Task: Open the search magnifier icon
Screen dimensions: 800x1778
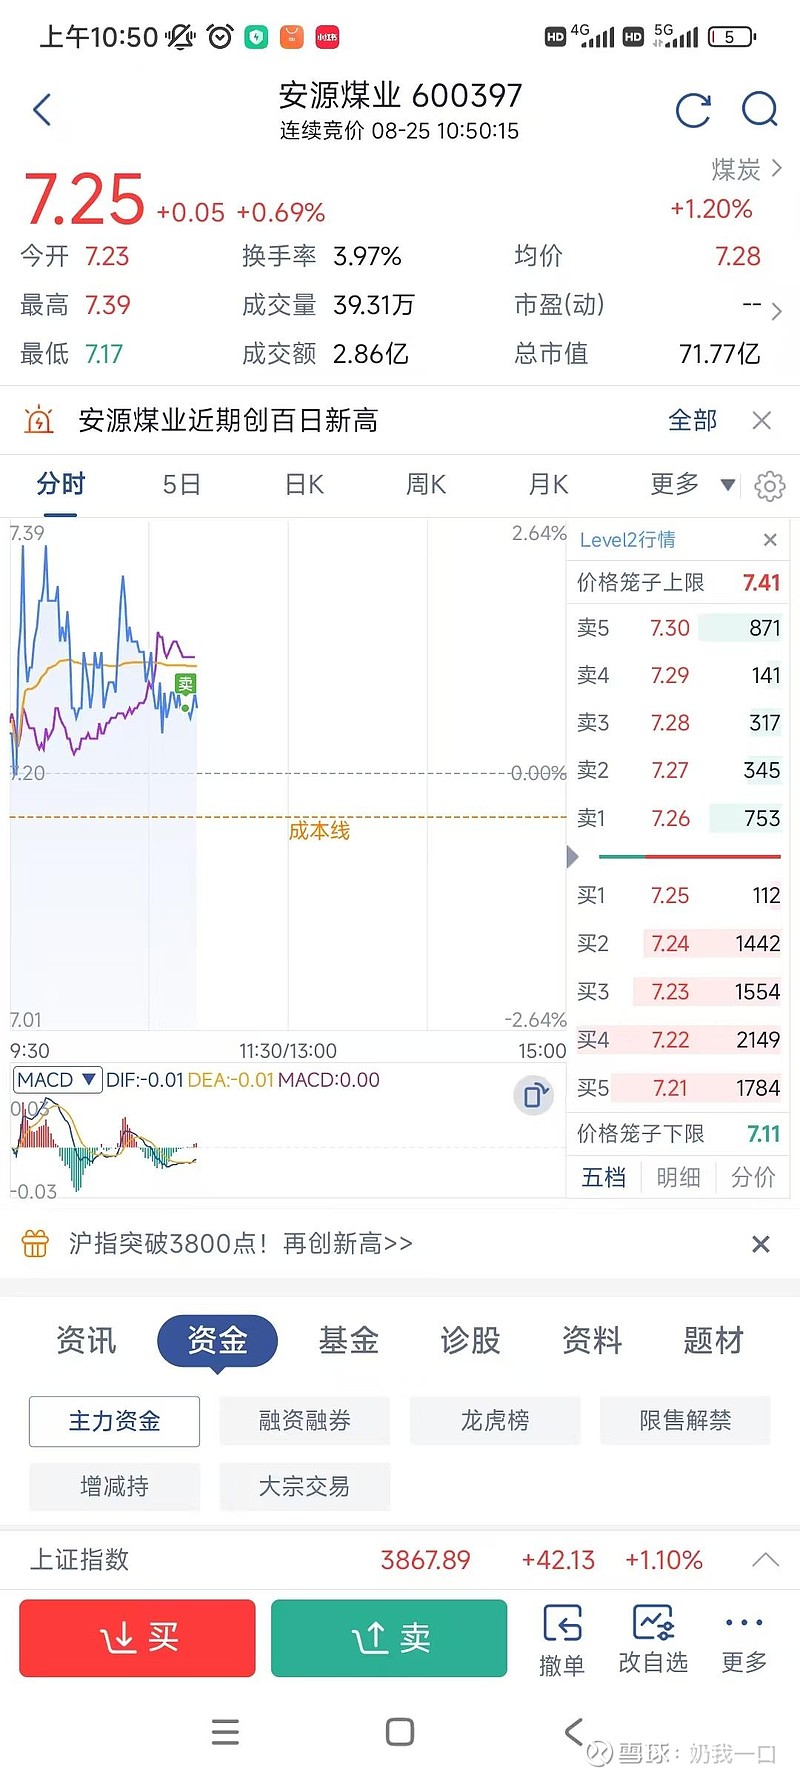Action: pyautogui.click(x=760, y=109)
